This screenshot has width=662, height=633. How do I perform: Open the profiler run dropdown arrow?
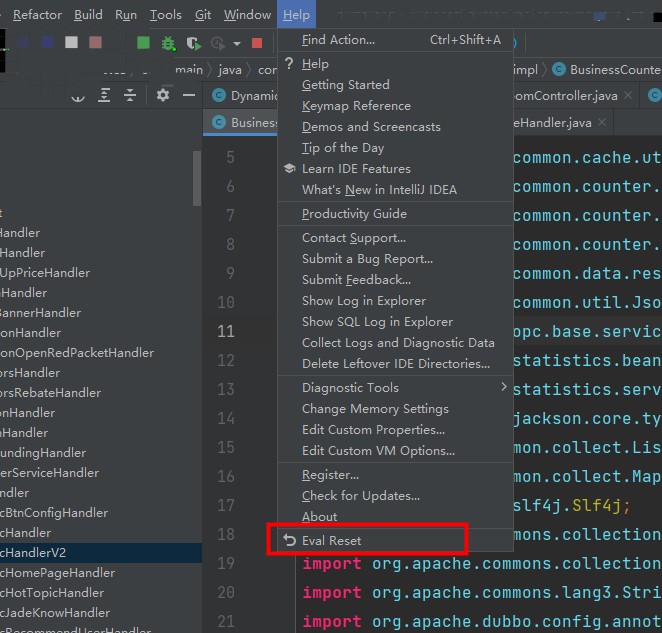click(x=237, y=43)
